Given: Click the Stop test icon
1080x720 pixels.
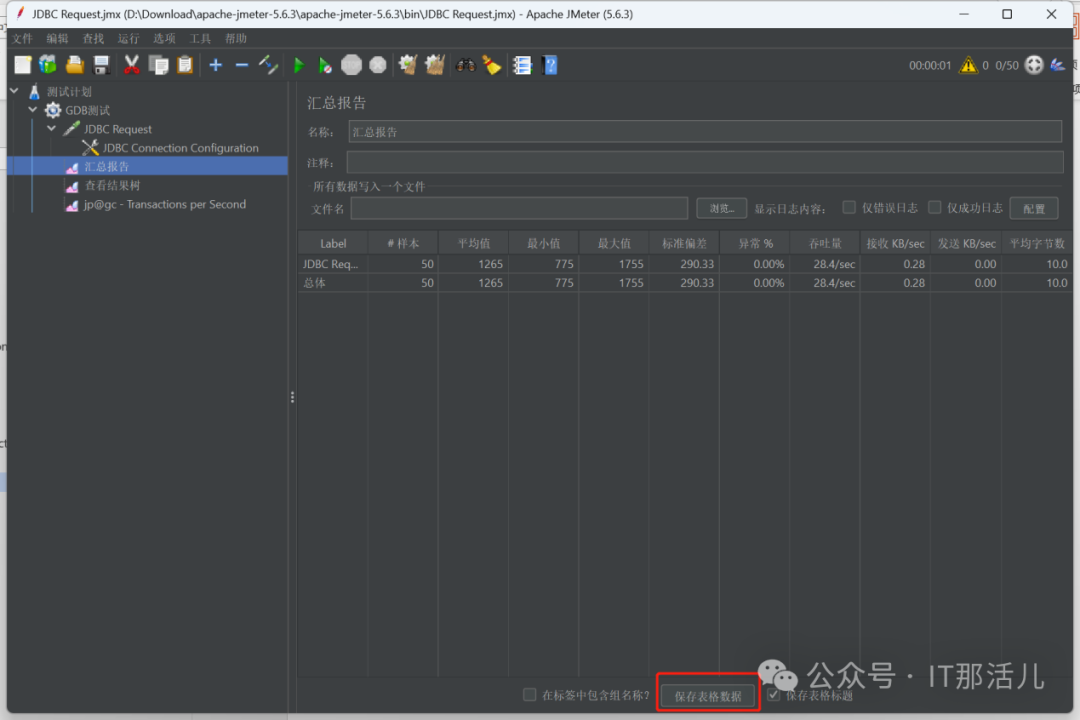Looking at the screenshot, I should coord(351,65).
